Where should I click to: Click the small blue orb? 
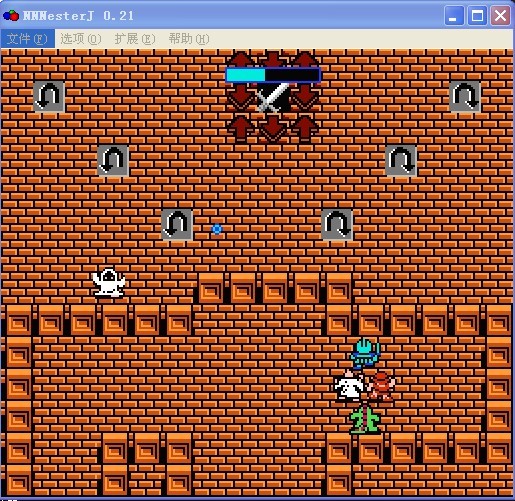[217, 229]
